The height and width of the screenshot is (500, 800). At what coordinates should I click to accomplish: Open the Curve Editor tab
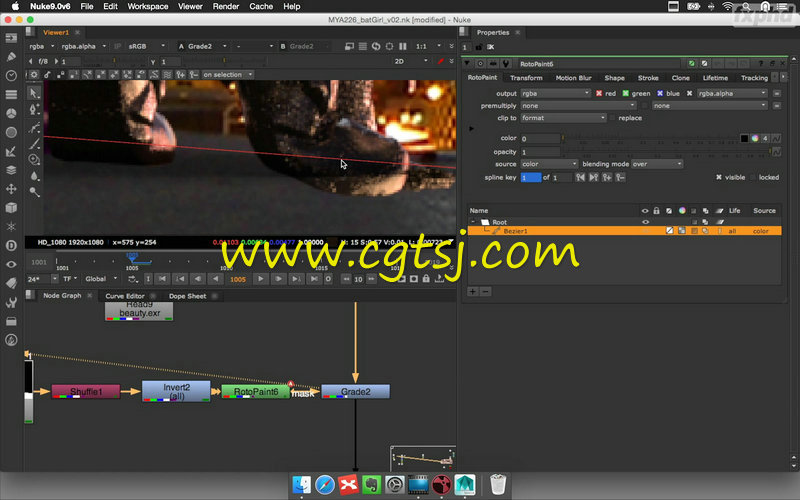(x=124, y=296)
